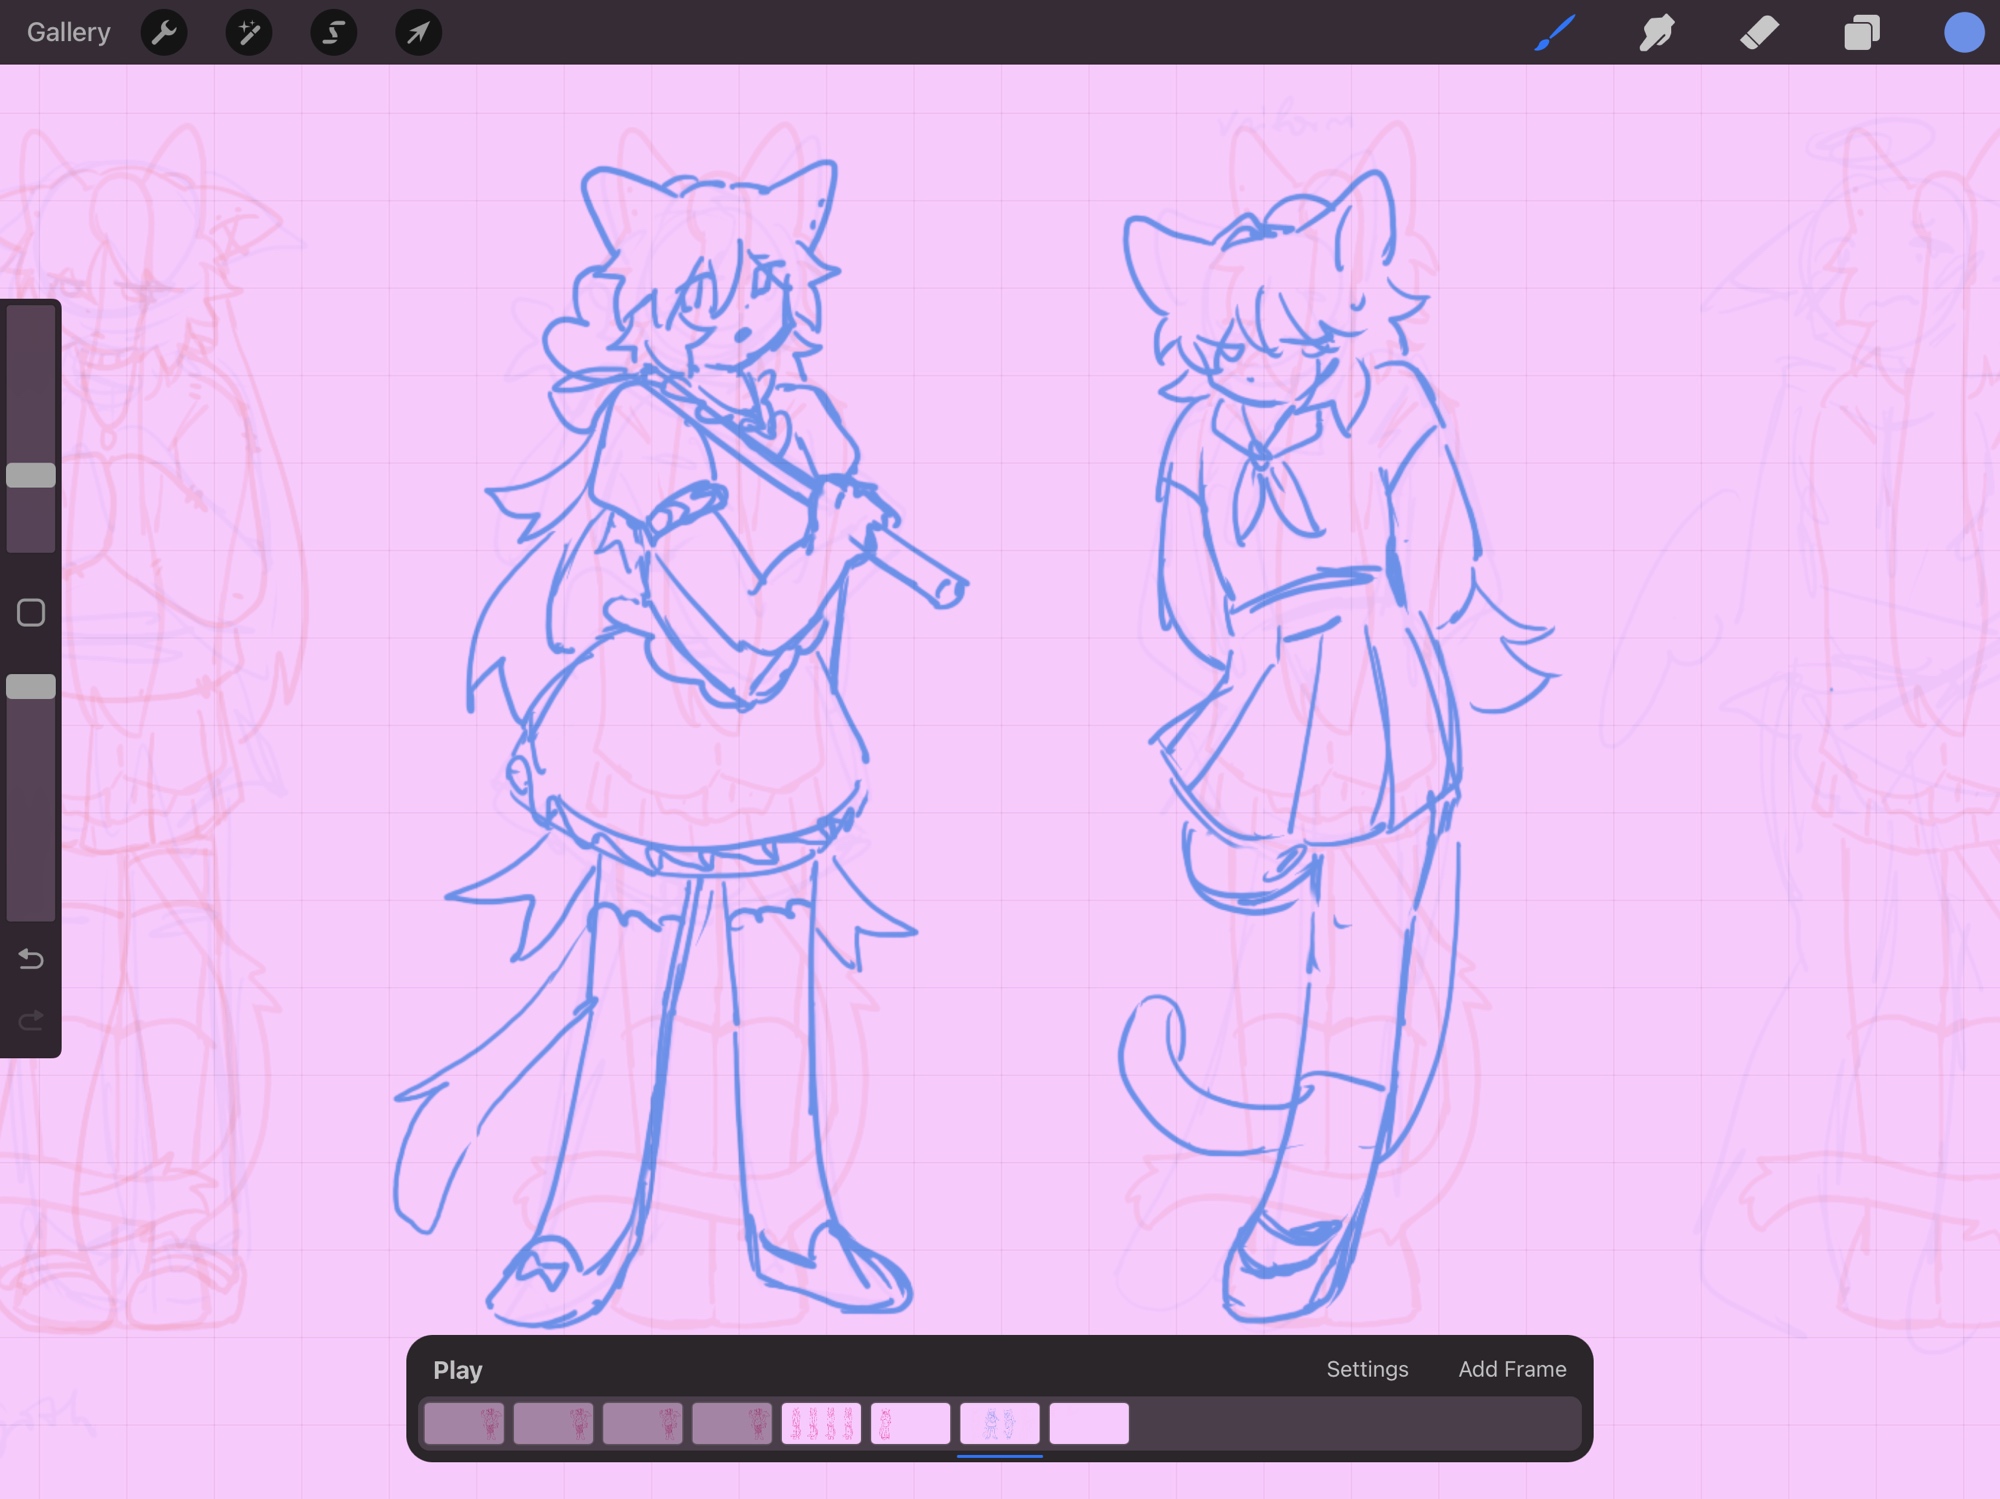Select the Smudge finger tool
Viewport: 2000px width, 1499px height.
tap(1657, 32)
